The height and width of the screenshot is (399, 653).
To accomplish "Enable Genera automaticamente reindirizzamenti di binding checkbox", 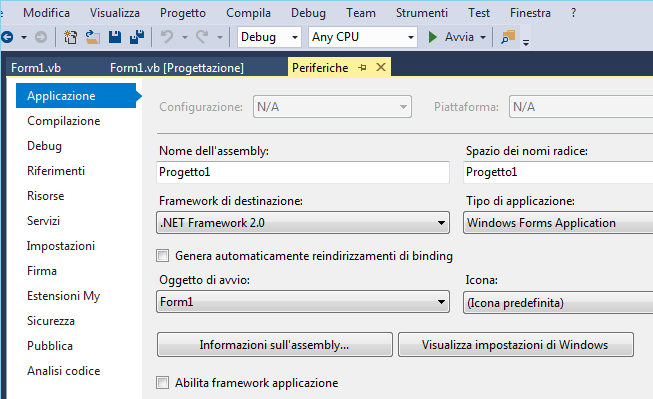I will click(162, 255).
